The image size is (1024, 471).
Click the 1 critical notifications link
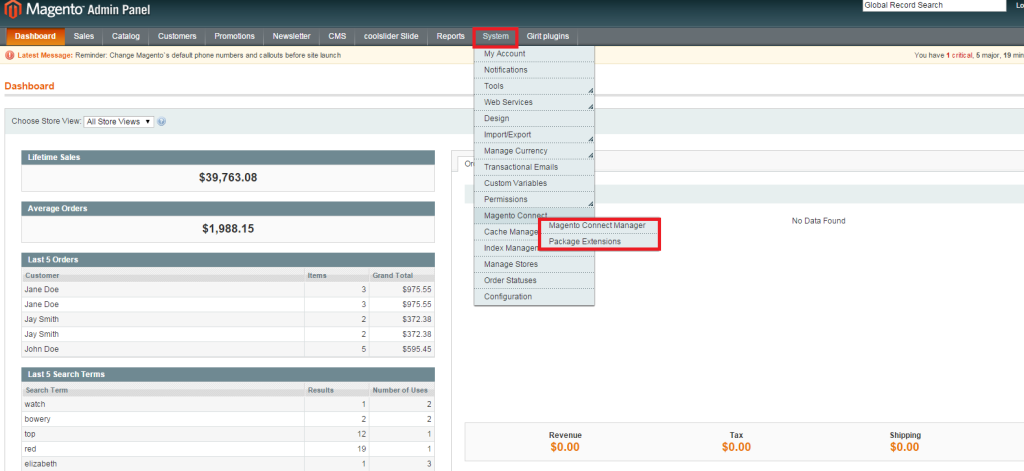pos(959,56)
